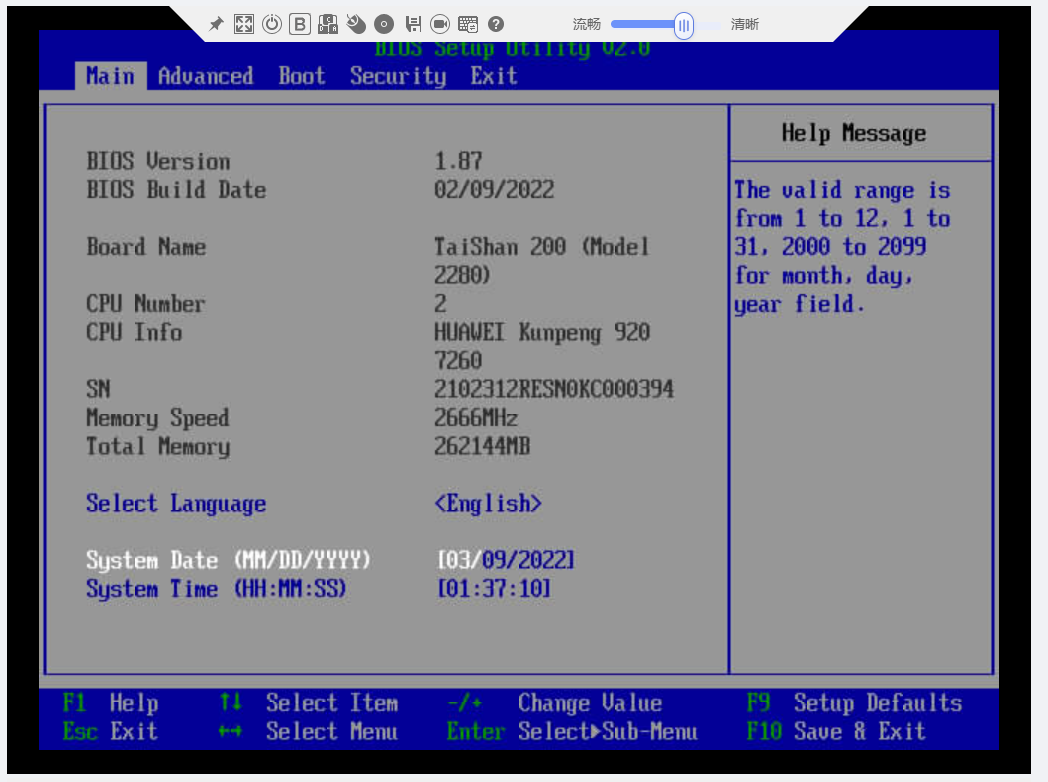Click the 流畅 smooth quality label

(587, 25)
